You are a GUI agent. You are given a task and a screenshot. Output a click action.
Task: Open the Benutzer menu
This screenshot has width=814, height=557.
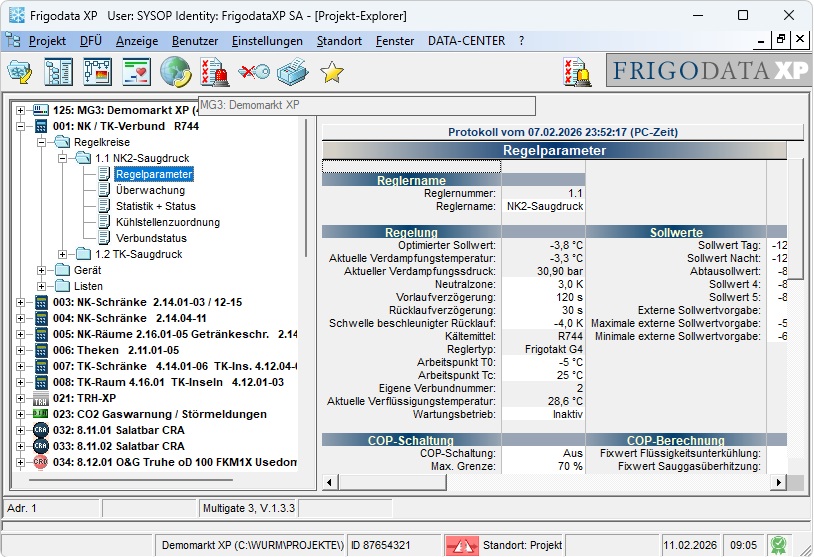[195, 41]
